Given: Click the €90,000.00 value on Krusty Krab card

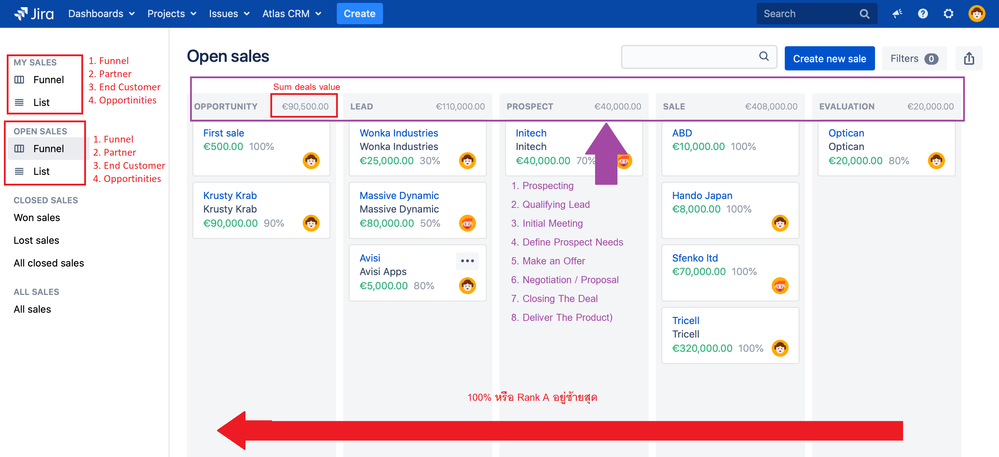Looking at the screenshot, I should [231, 223].
